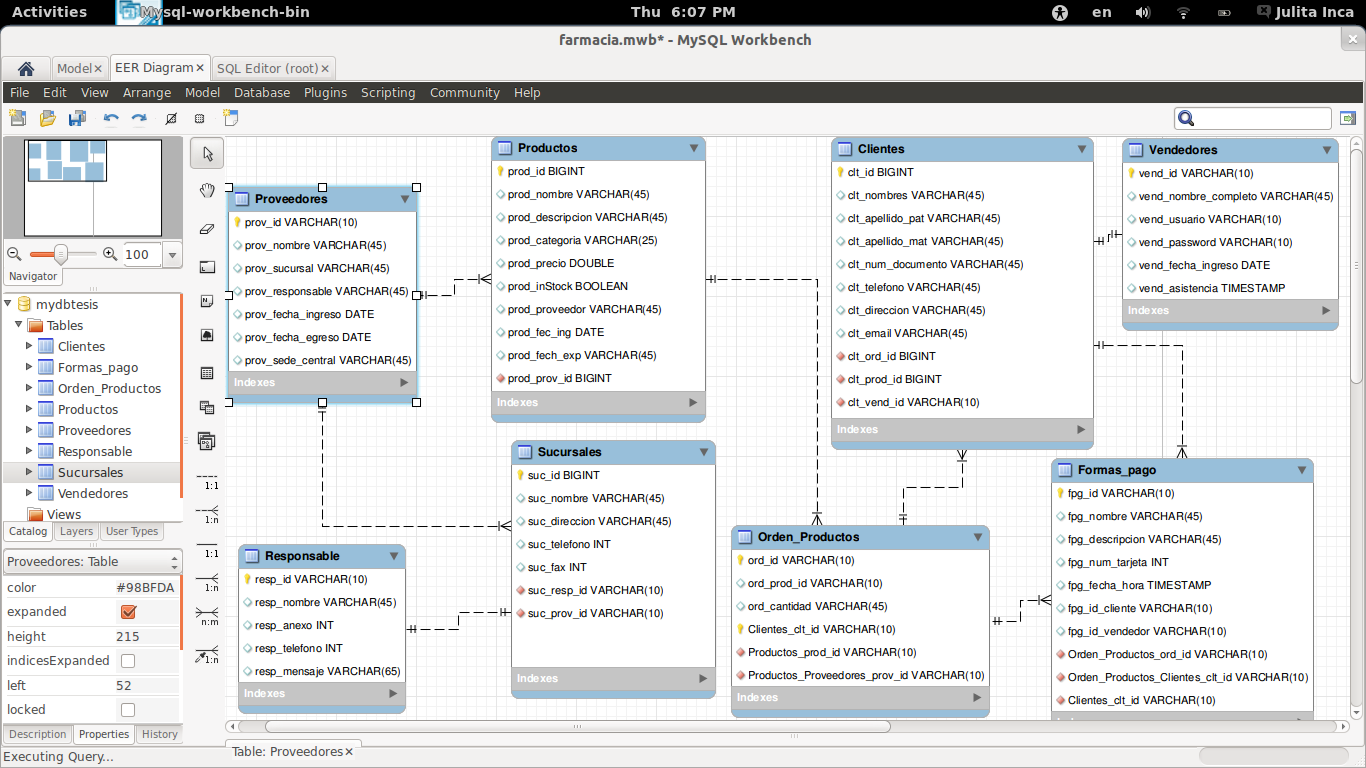Screen dimensions: 1366x768
Task: Click the undo arrow icon
Action: pyautogui.click(x=111, y=118)
